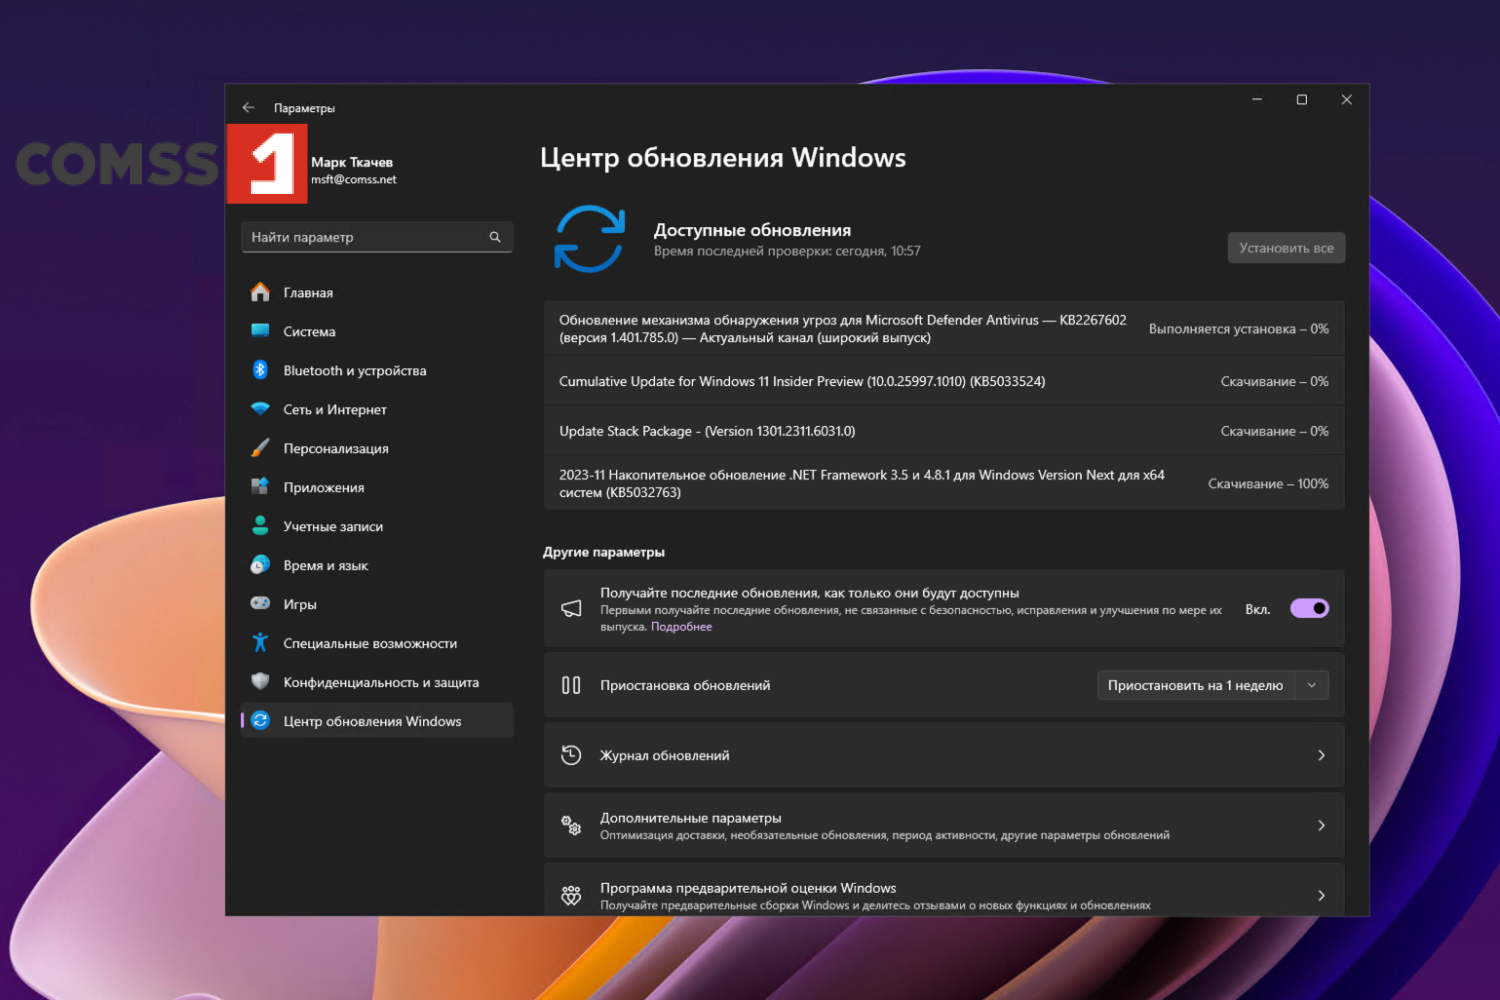Click the Приложения apps icon
Image resolution: width=1500 pixels, height=1000 pixels.
pyautogui.click(x=260, y=487)
